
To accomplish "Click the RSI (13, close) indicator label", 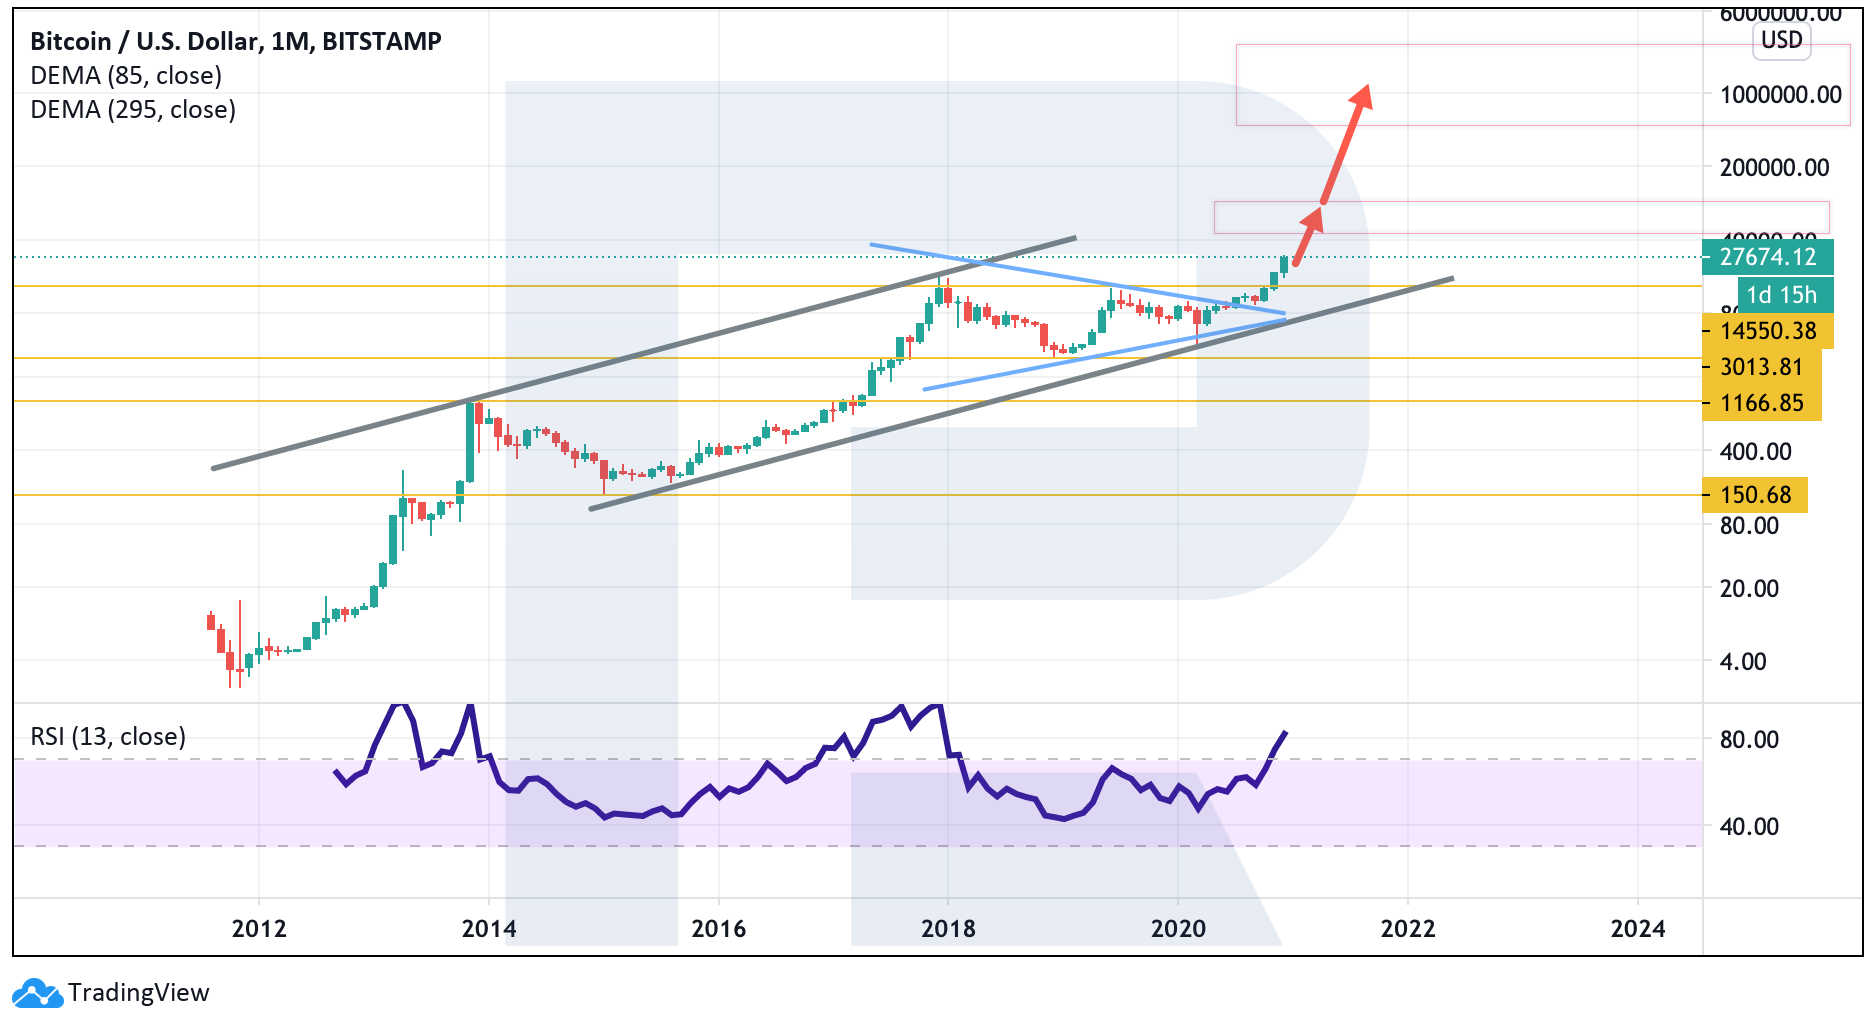I will pos(108,737).
